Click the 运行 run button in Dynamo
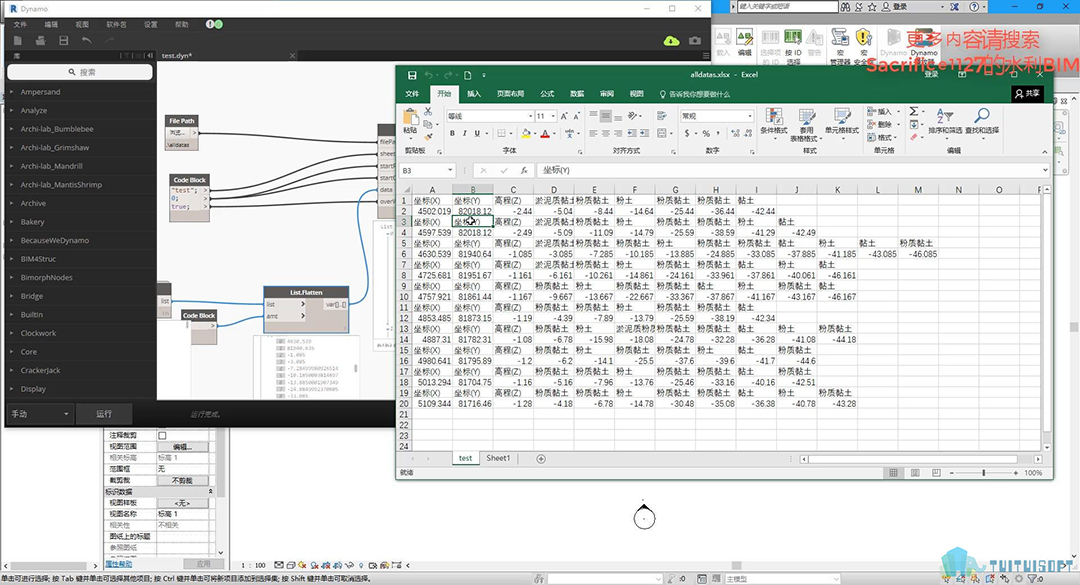The height and width of the screenshot is (585, 1080). coord(104,414)
